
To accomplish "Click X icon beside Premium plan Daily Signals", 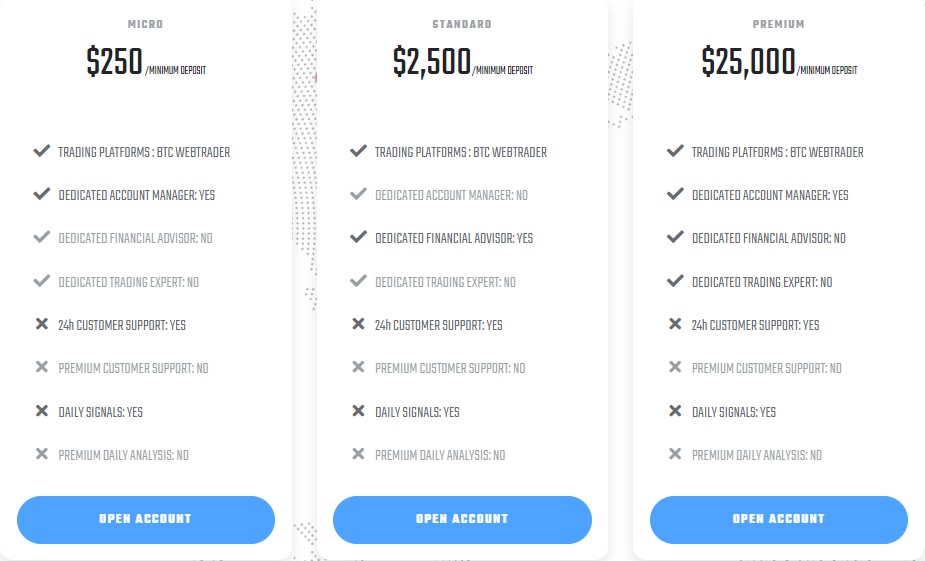I will 675,411.
